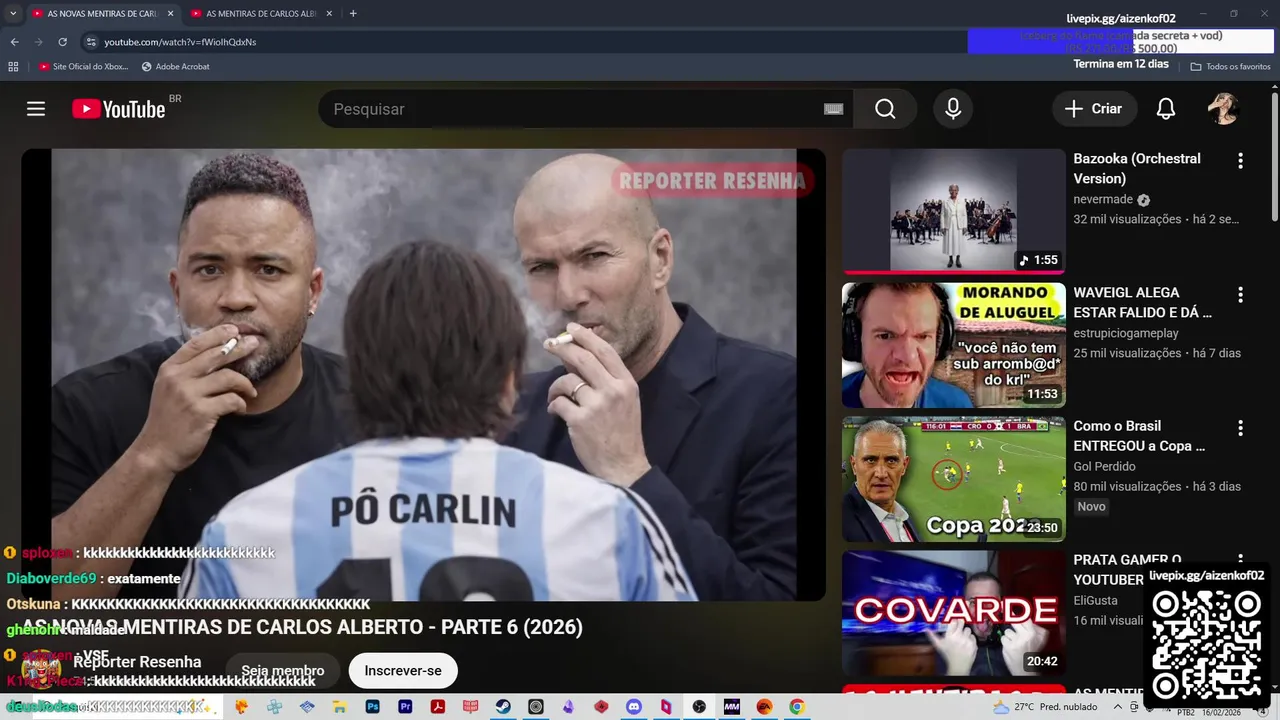The width and height of the screenshot is (1280, 720).
Task: Open the site information icon in address bar
Action: (x=91, y=42)
